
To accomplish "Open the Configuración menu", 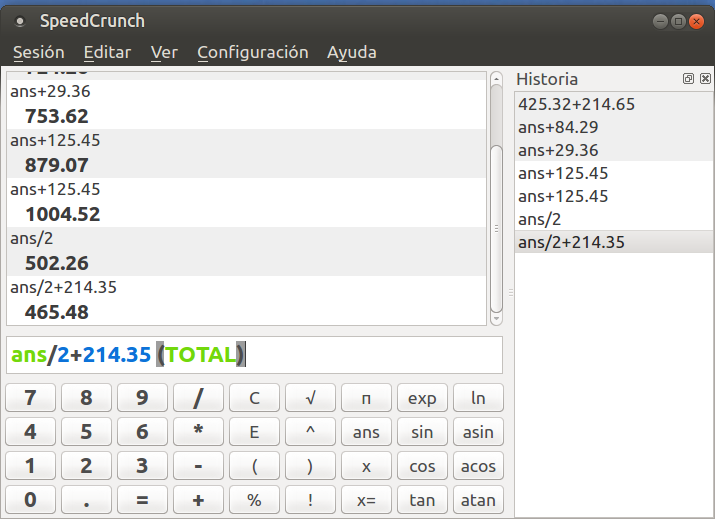I will click(253, 52).
